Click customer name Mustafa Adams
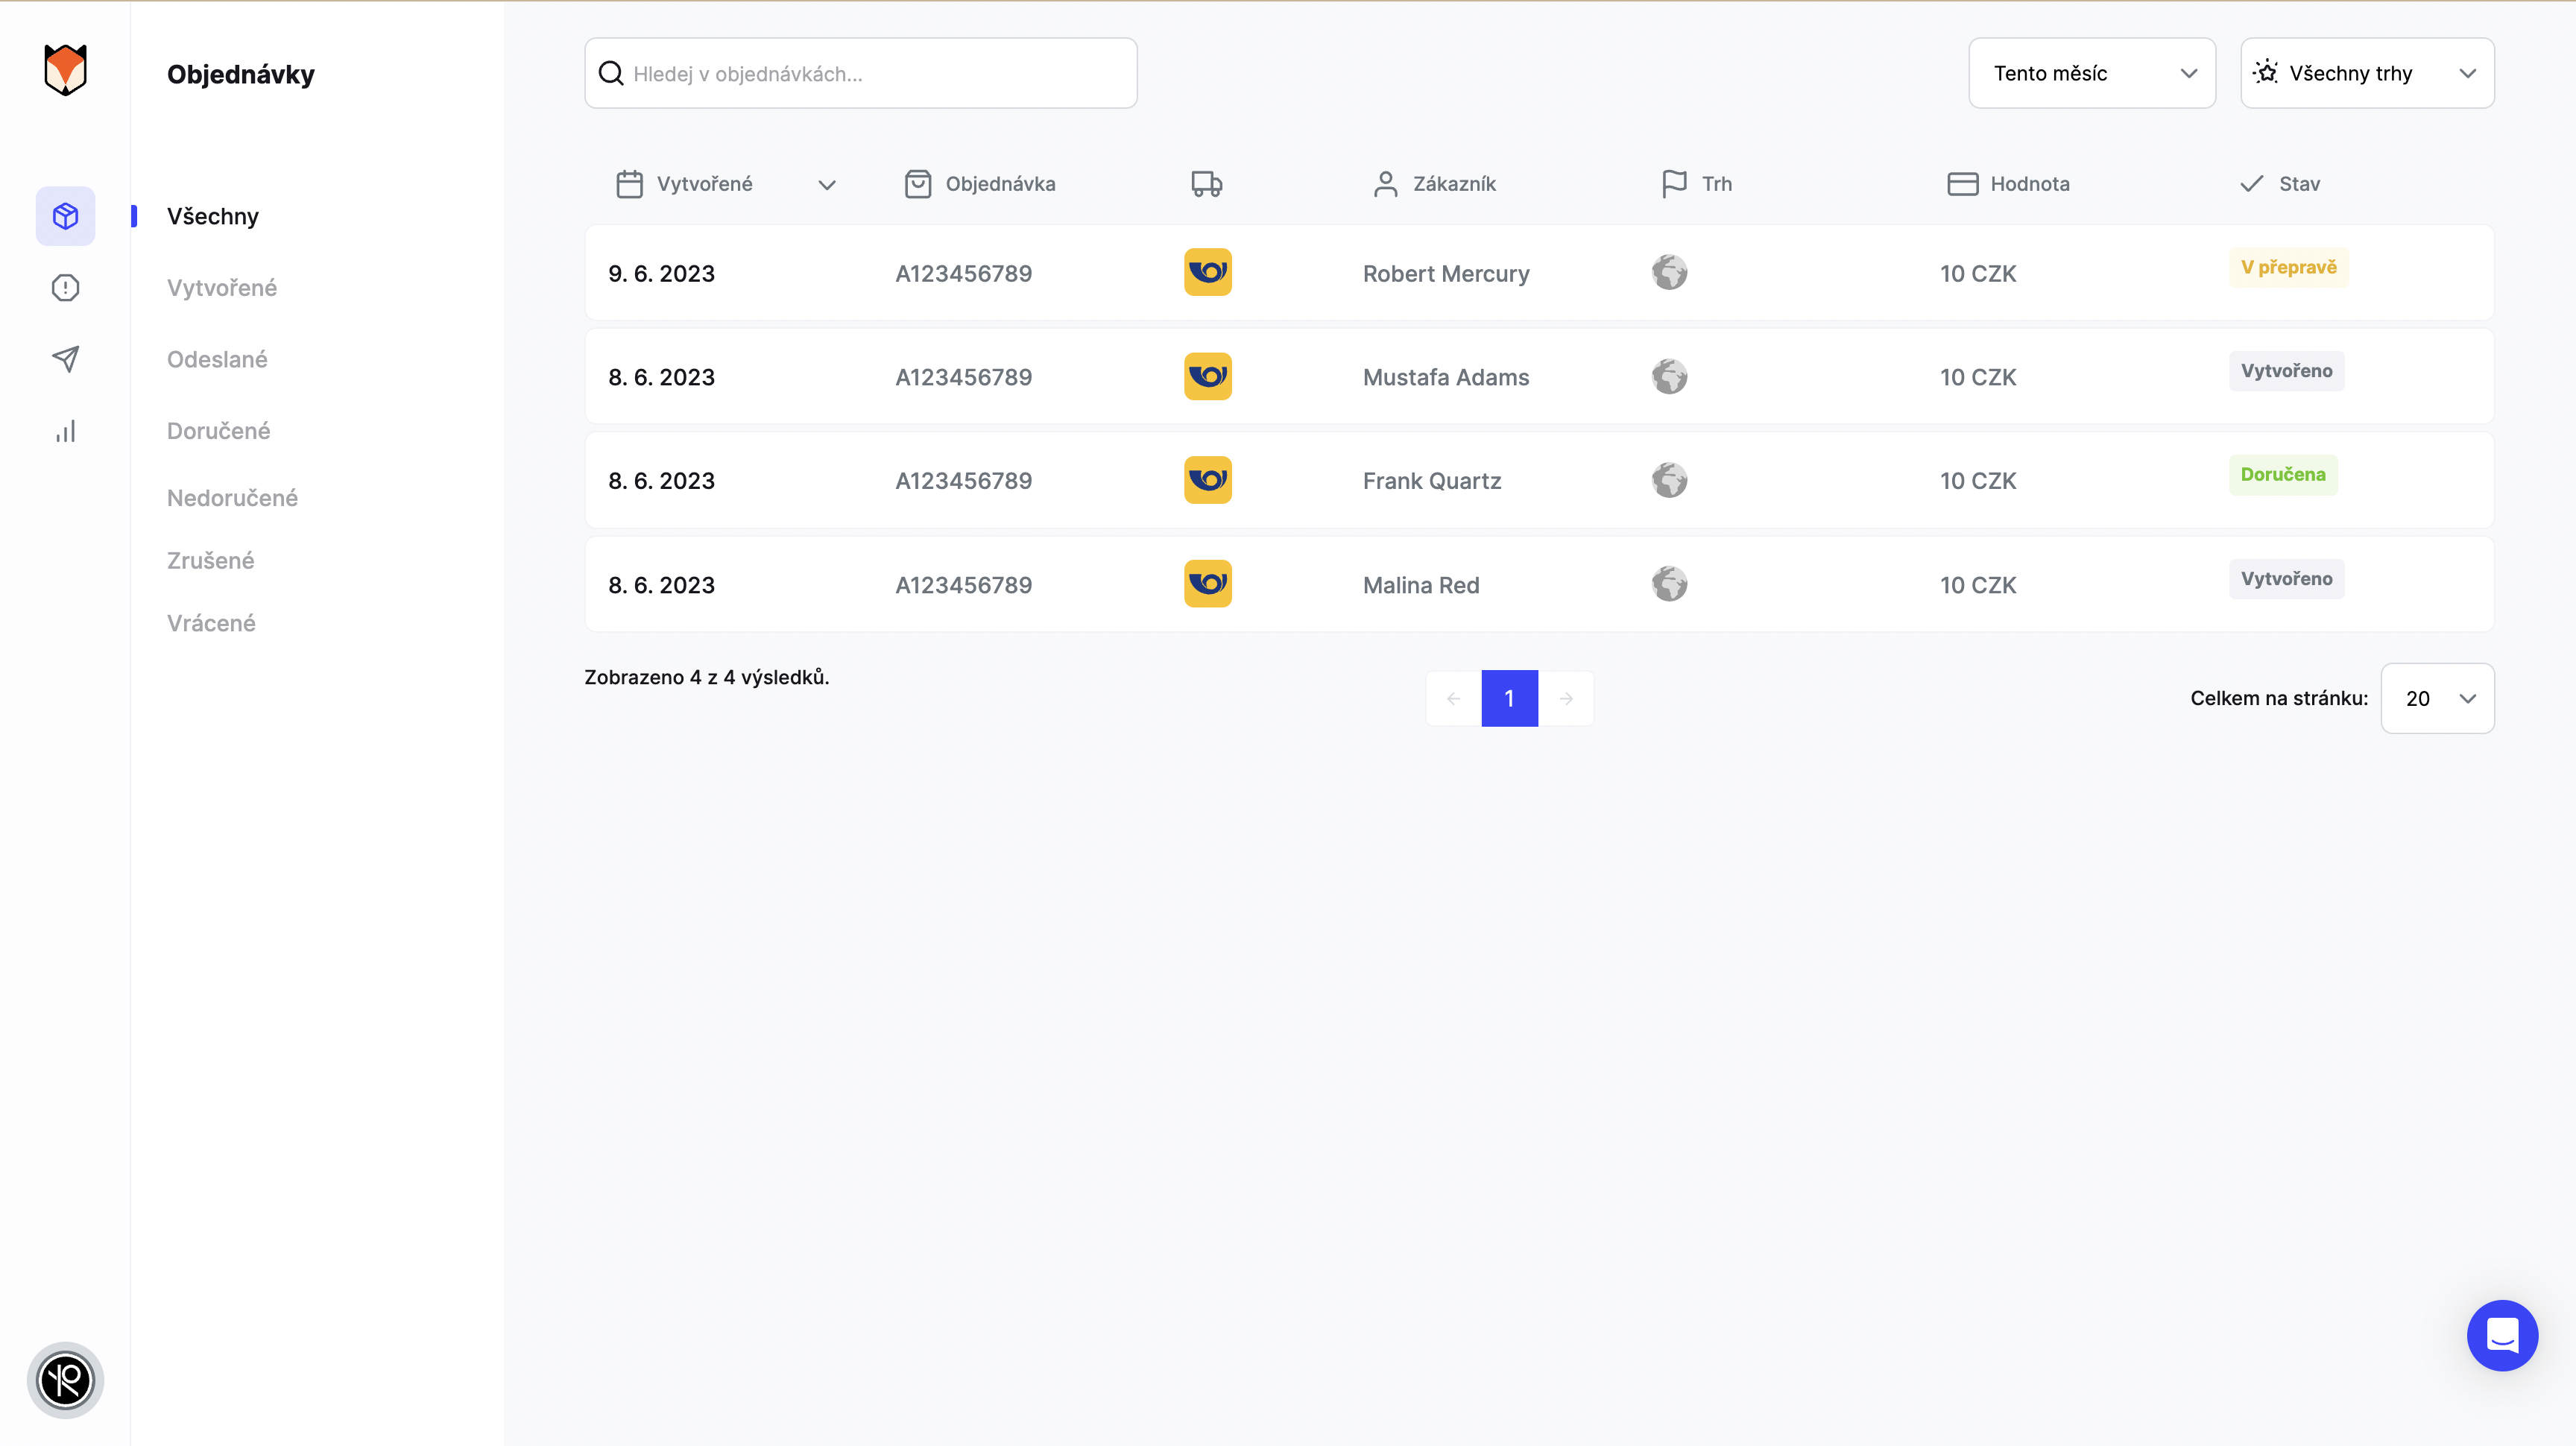Screen dimensions: 2576x1446 (x=1446, y=377)
